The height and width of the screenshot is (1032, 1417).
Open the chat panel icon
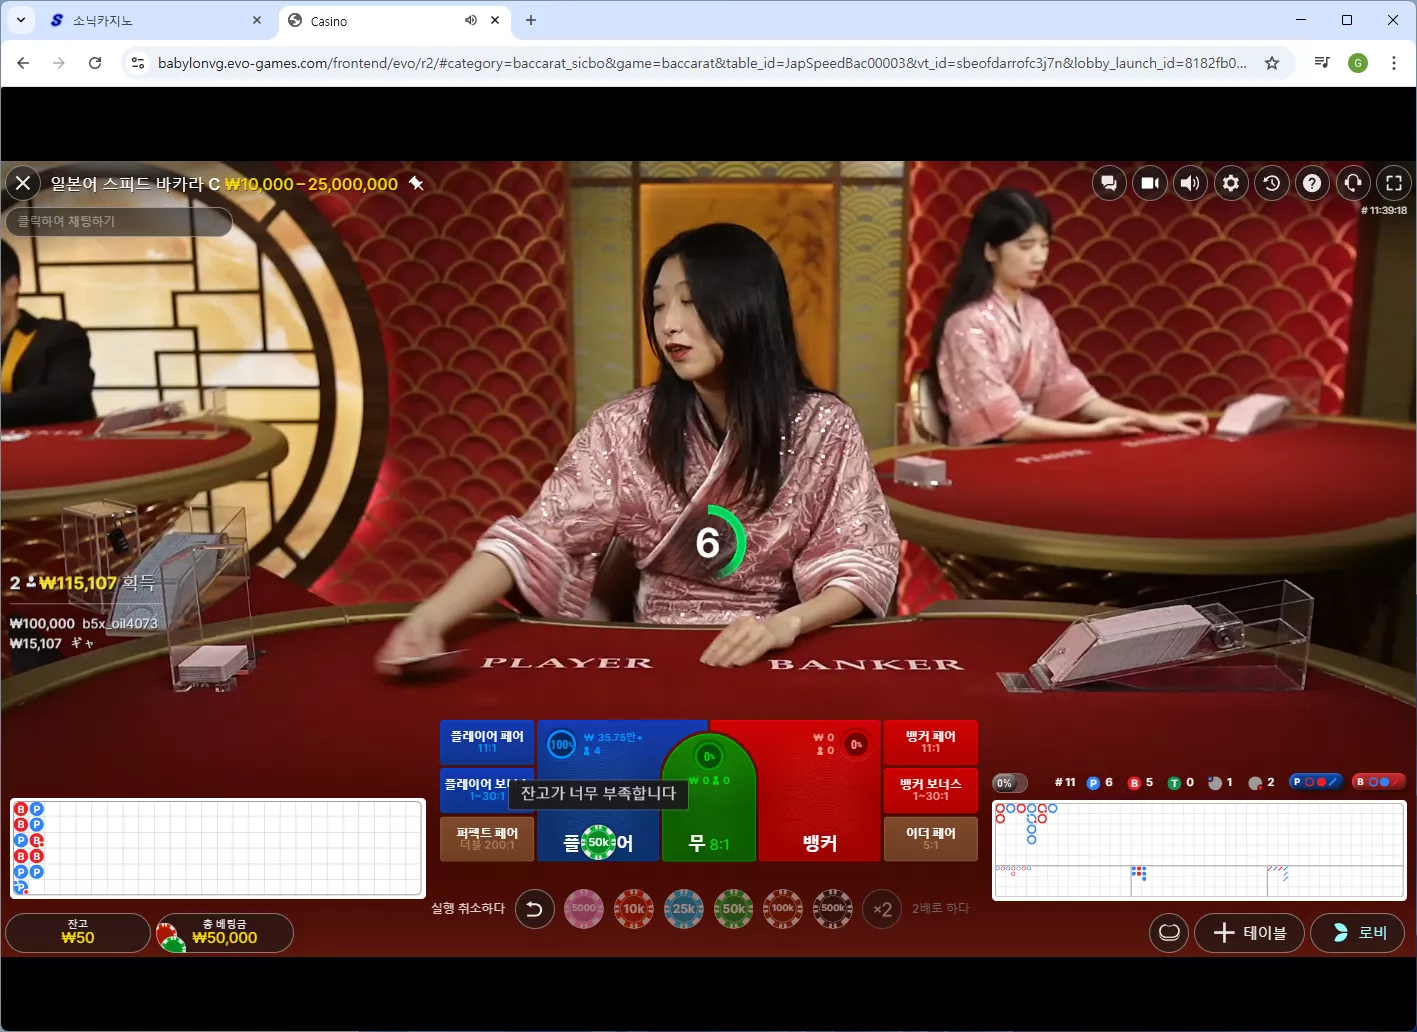point(1109,183)
